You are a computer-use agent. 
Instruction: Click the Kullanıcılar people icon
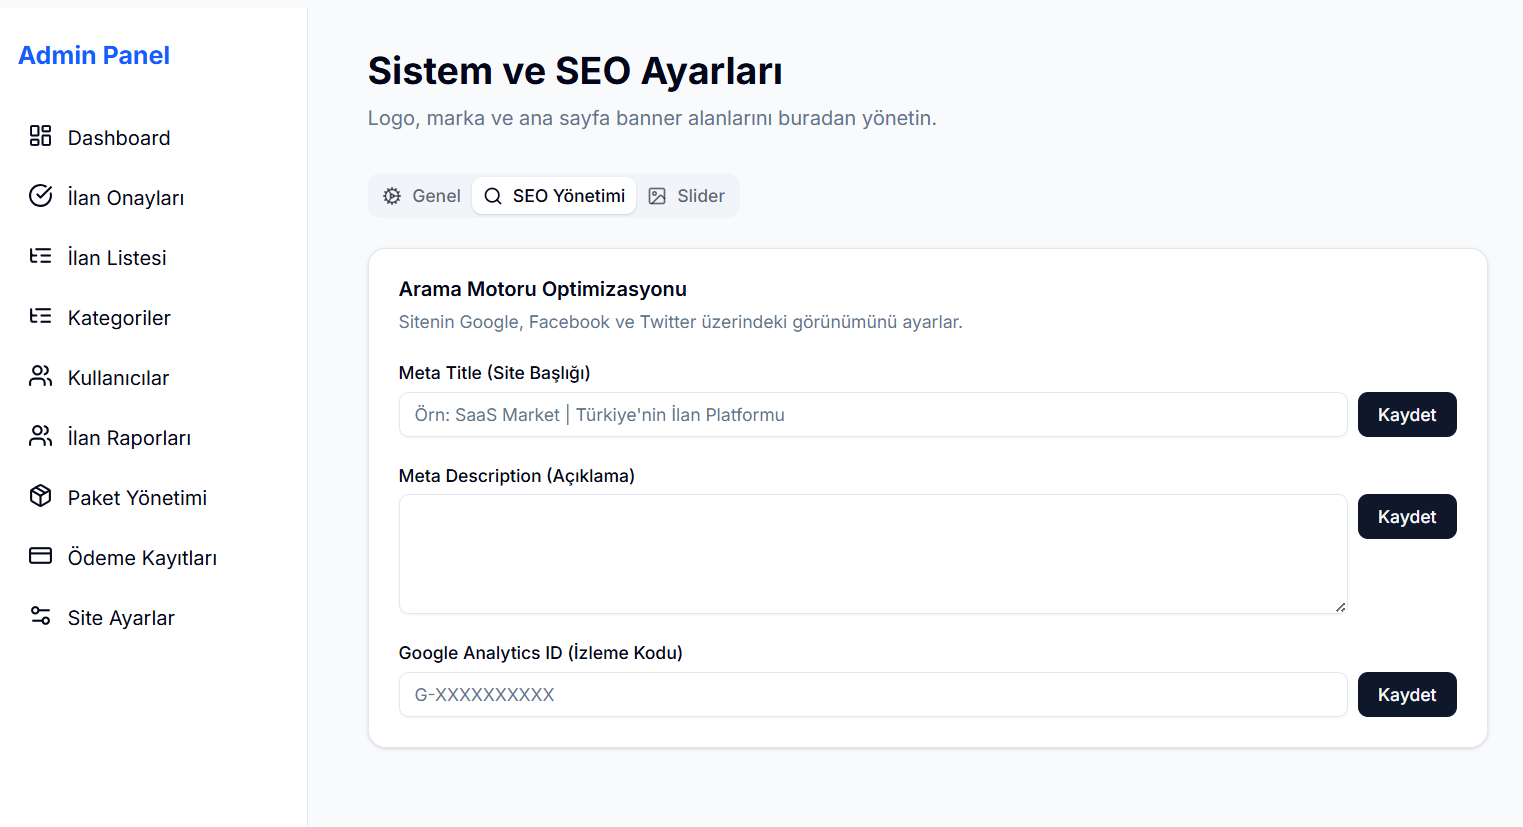pyautogui.click(x=40, y=376)
